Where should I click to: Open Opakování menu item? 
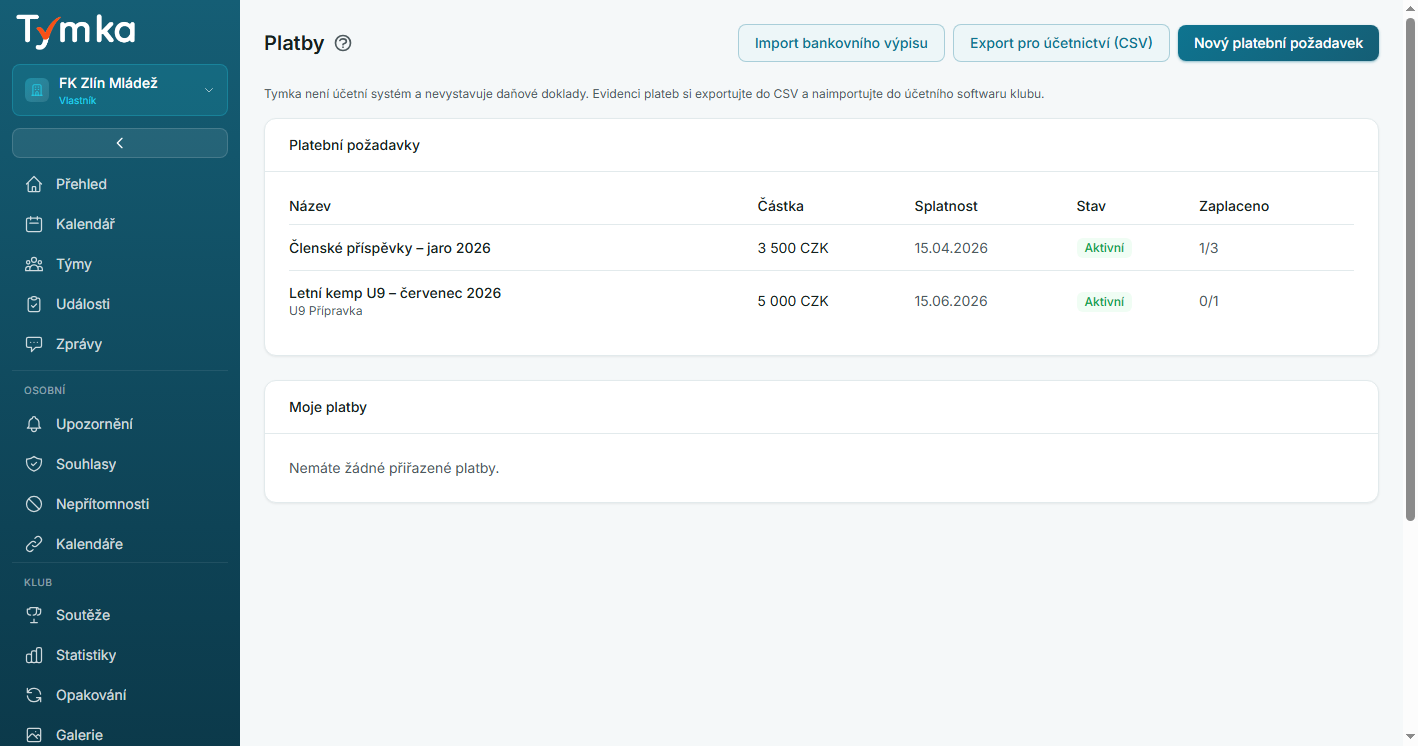point(120,695)
